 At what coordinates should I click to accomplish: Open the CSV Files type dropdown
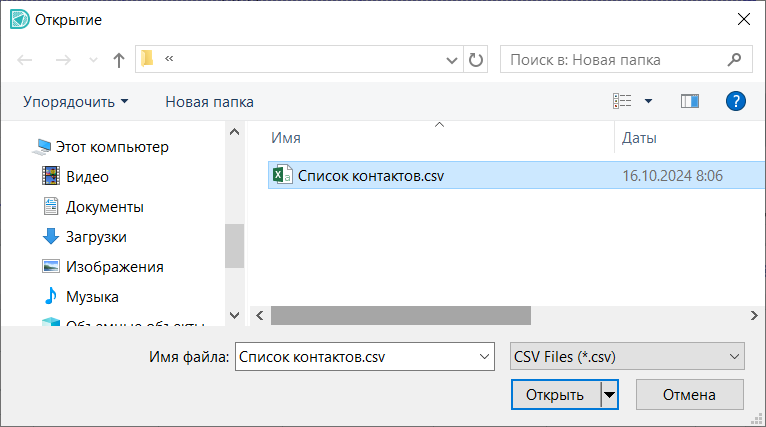tap(627, 356)
